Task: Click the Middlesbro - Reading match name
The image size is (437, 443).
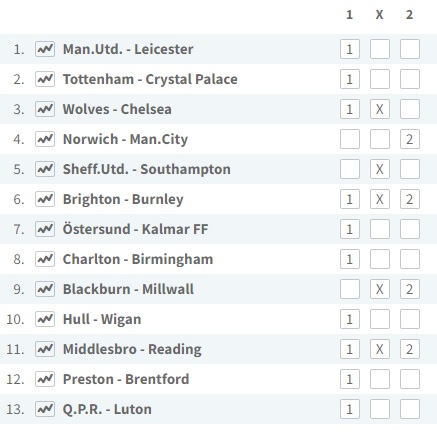Action: tap(132, 349)
